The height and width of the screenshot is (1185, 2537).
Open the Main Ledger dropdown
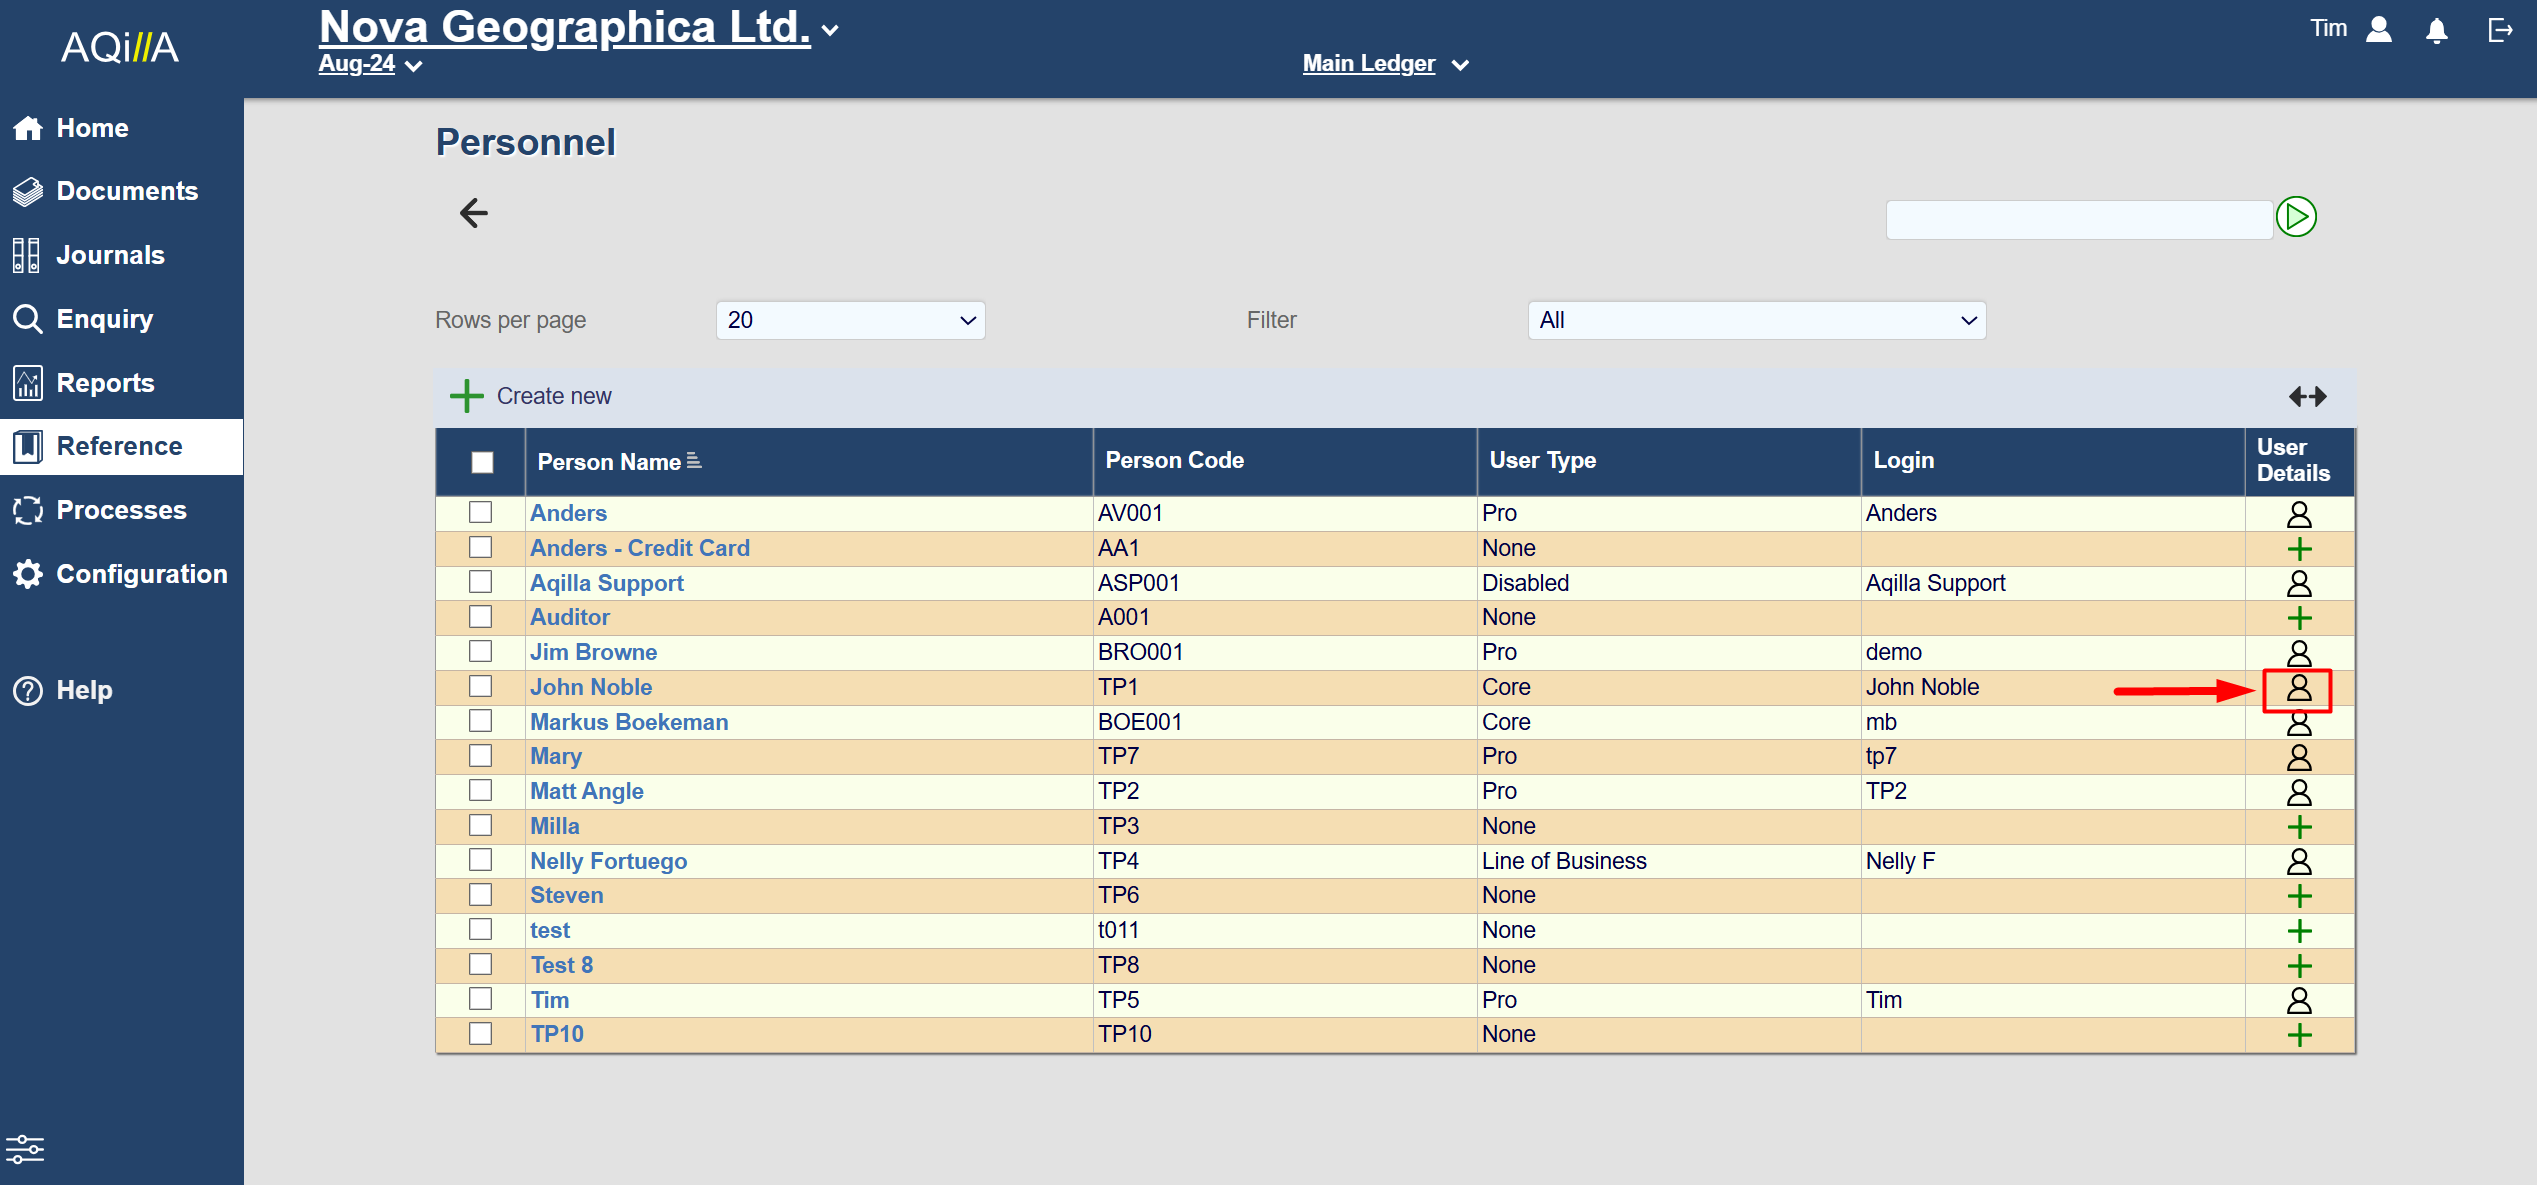tap(1385, 64)
